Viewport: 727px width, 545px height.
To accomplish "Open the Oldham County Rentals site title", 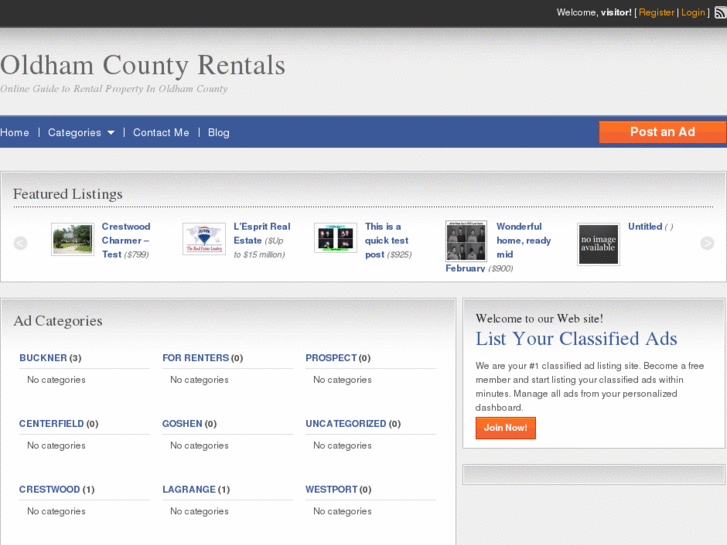I will pyautogui.click(x=143, y=65).
